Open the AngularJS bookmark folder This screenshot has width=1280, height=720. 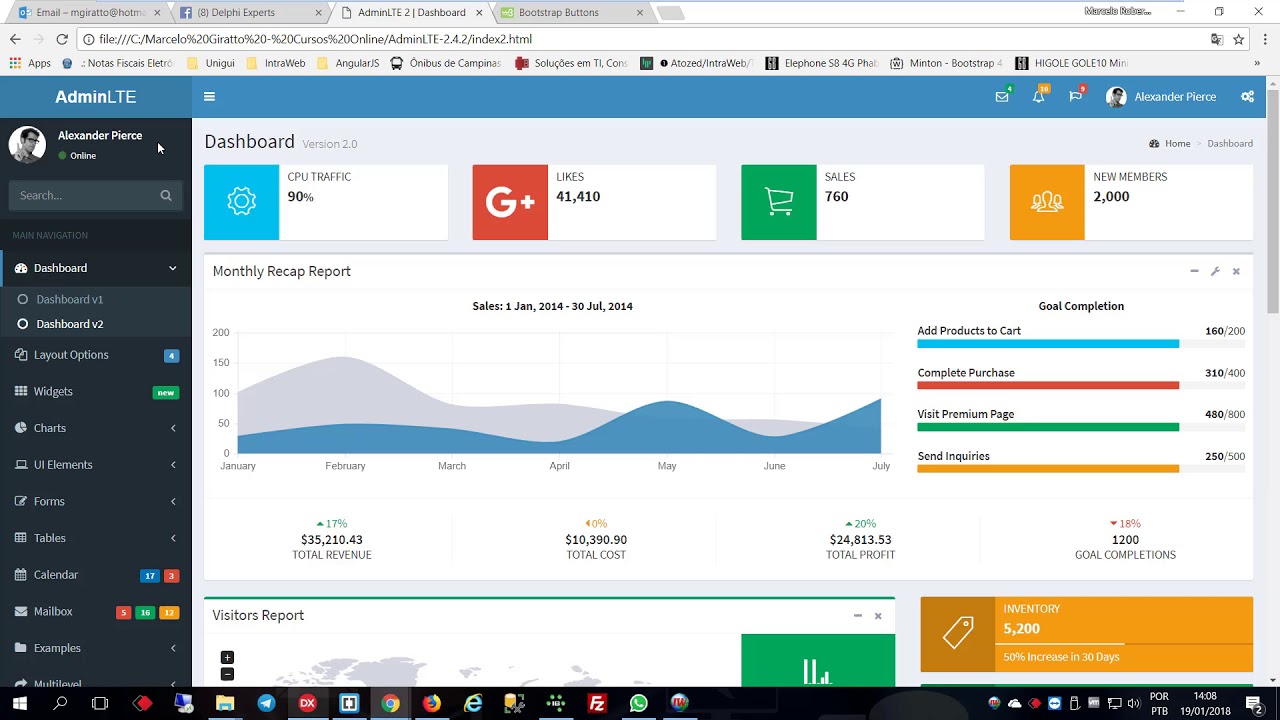(x=347, y=63)
